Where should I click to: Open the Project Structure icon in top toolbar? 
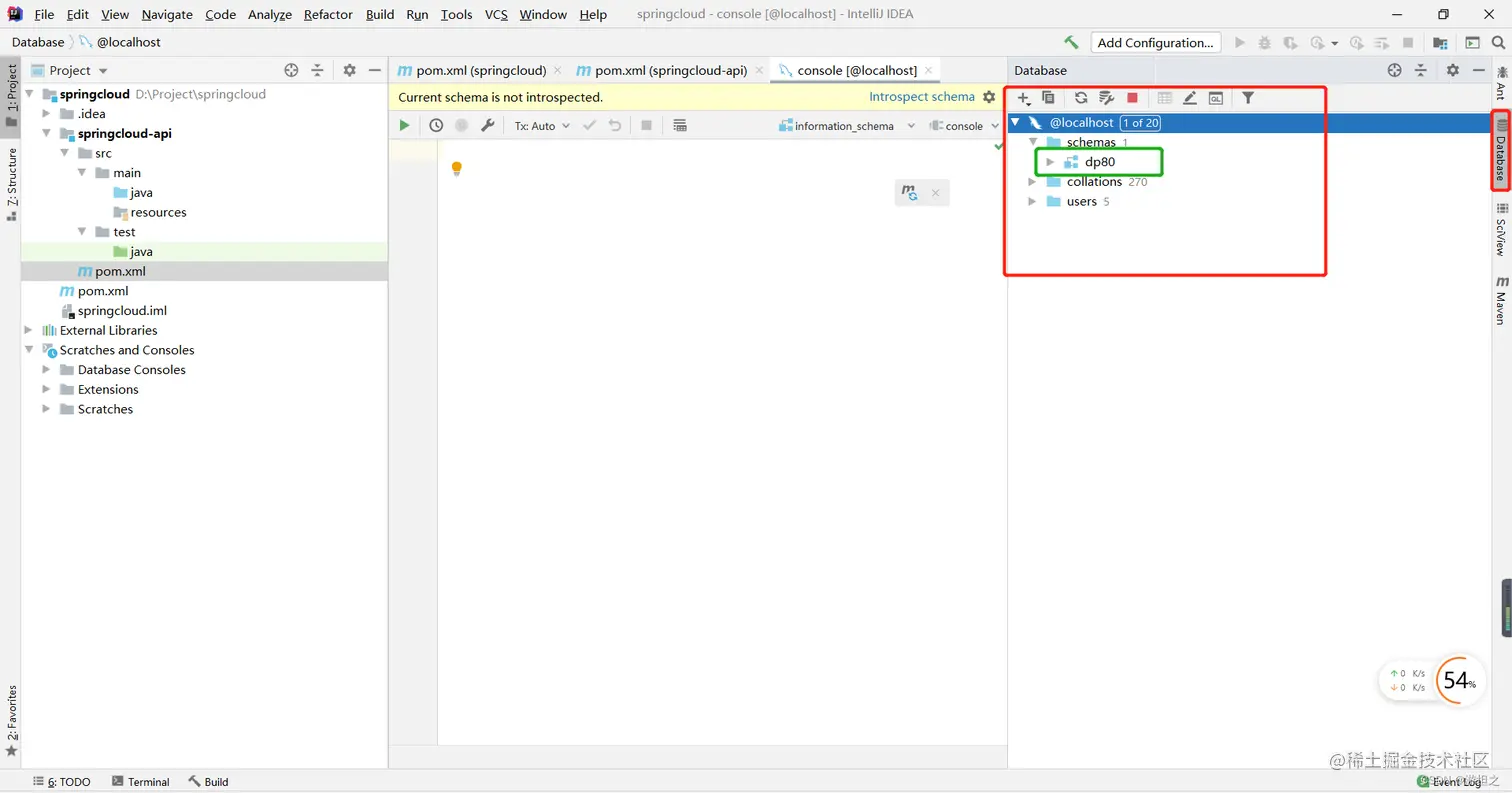coord(1440,43)
